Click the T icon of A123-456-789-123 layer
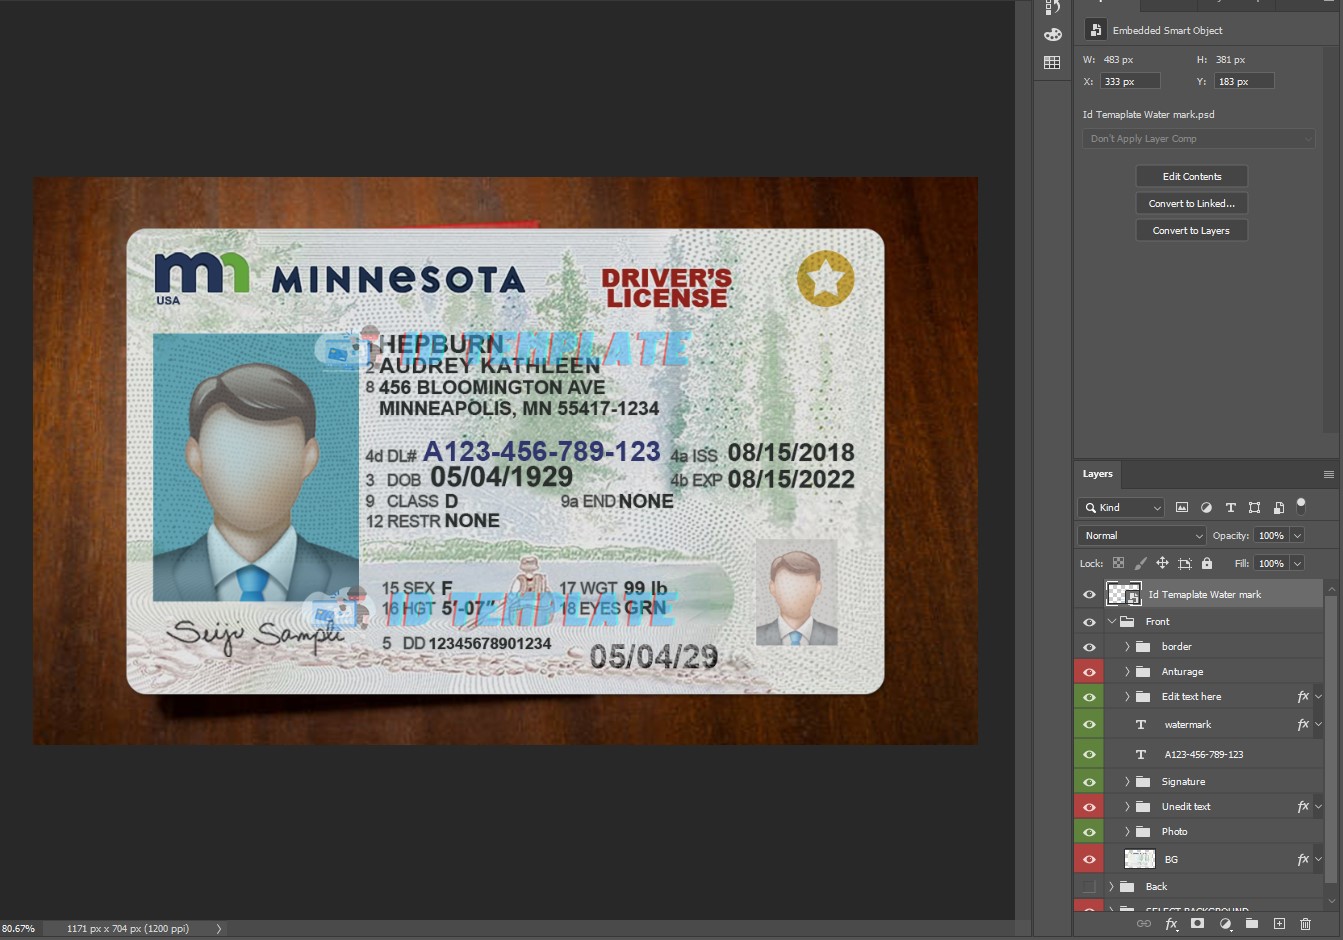 [x=1141, y=754]
